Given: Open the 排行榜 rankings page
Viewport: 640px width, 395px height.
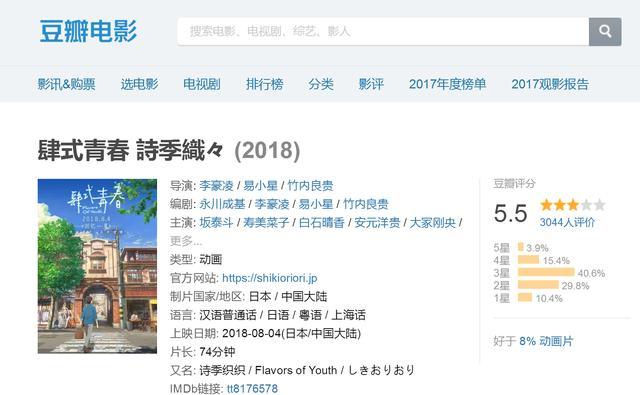Looking at the screenshot, I should 264,84.
